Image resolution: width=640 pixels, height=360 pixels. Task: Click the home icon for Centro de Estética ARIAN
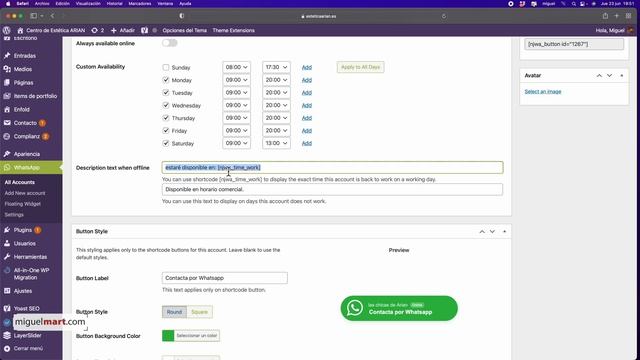coord(20,30)
